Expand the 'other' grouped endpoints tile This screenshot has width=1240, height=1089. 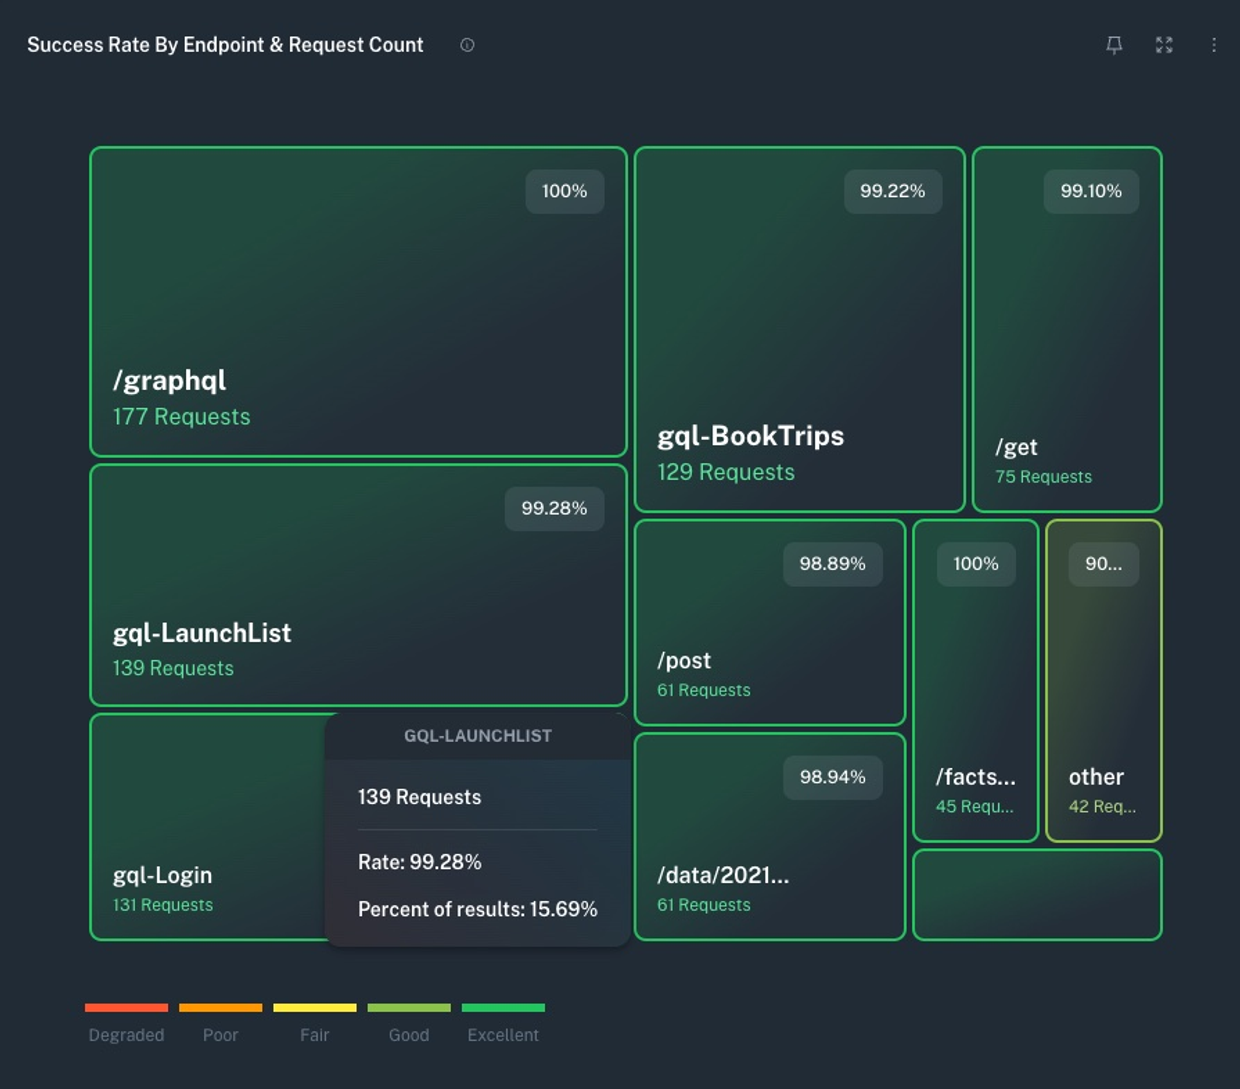coord(1103,680)
